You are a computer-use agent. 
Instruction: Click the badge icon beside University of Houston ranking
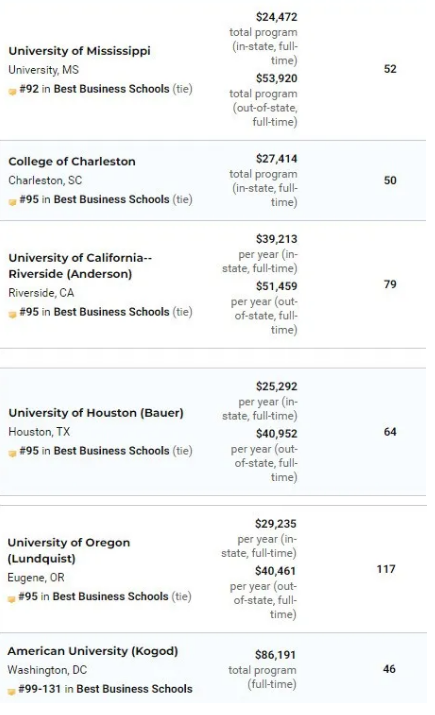click(12, 453)
